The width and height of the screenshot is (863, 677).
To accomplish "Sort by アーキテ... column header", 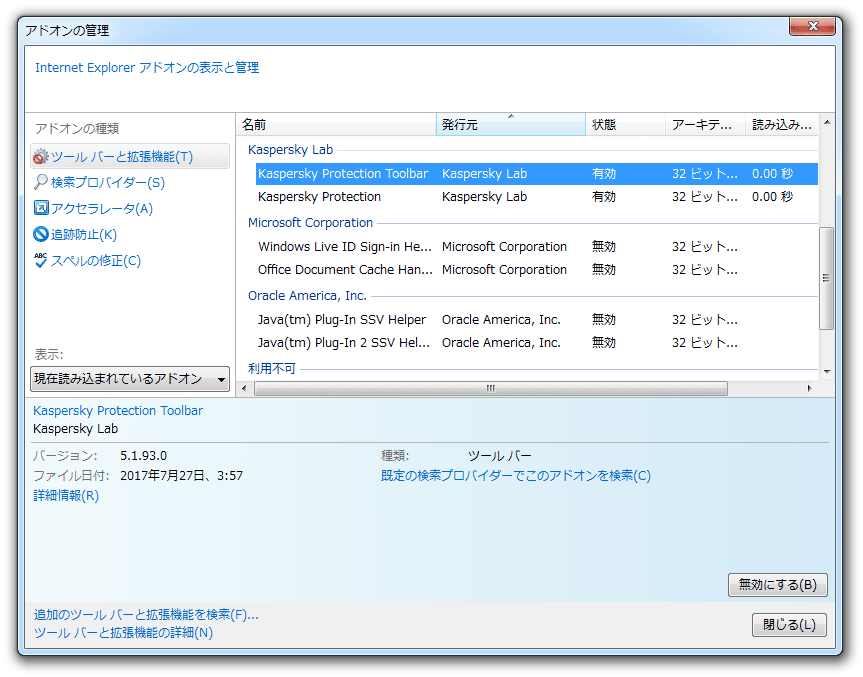I will tap(705, 125).
